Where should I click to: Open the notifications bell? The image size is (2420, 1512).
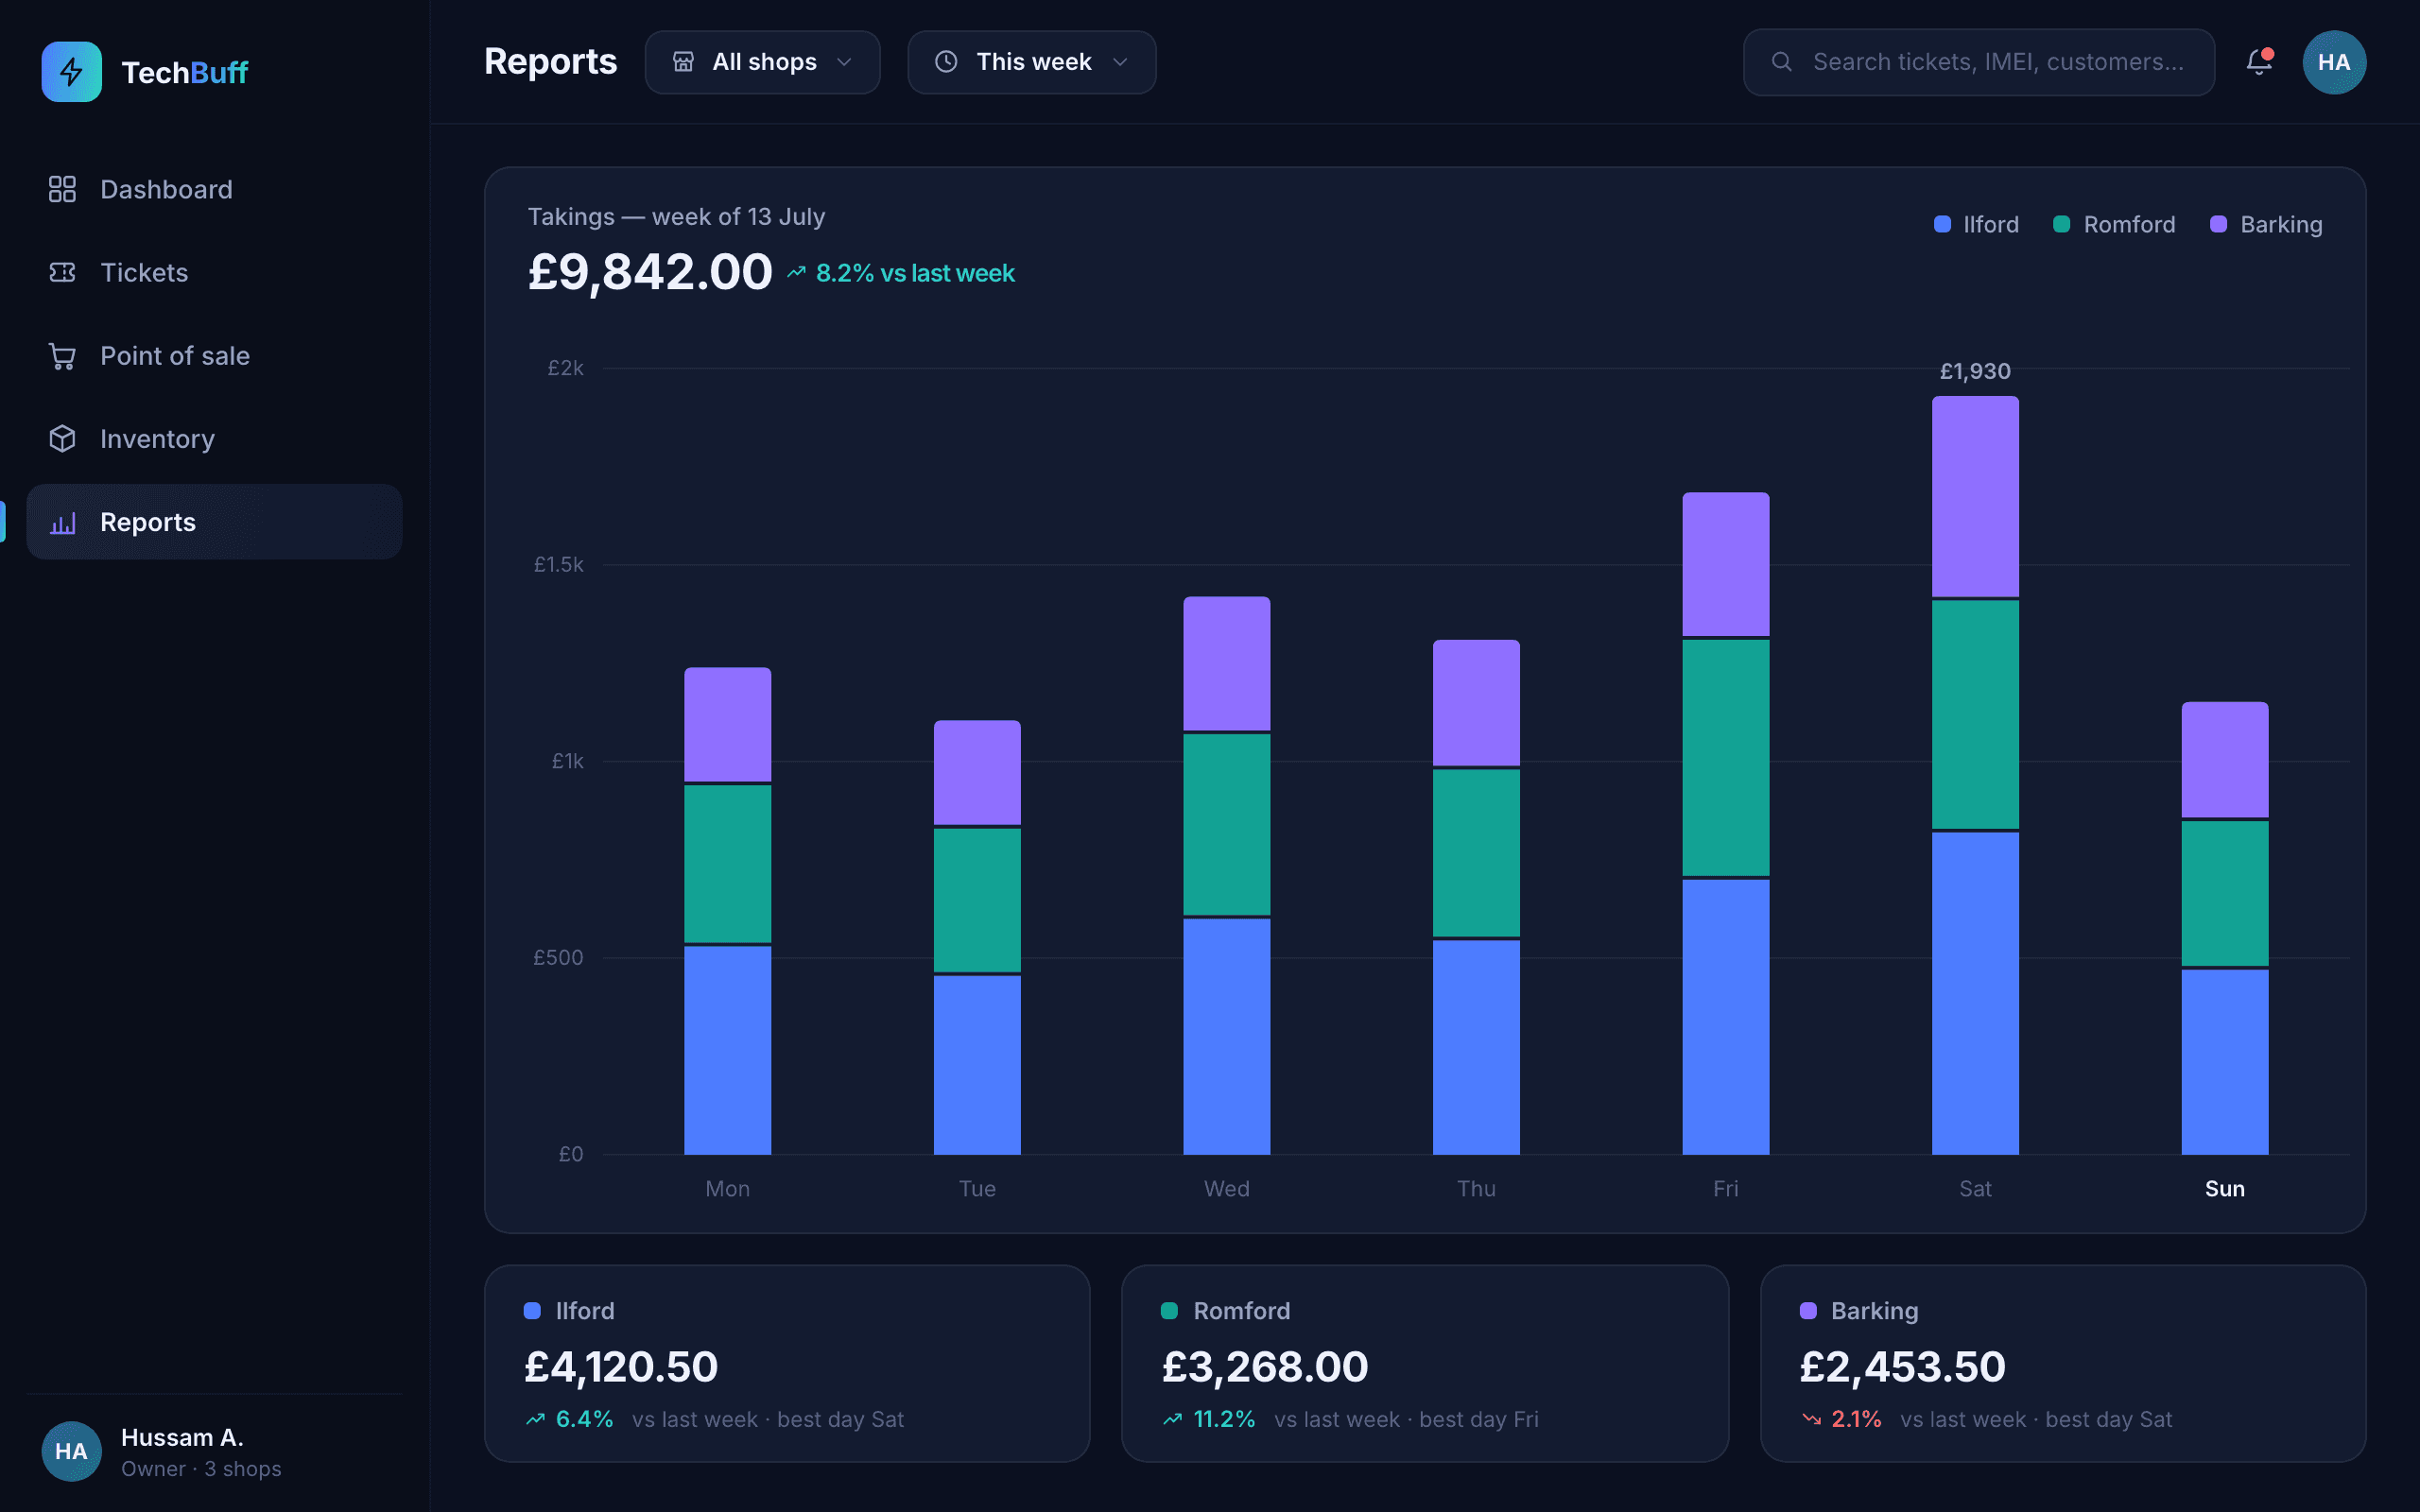(2259, 62)
